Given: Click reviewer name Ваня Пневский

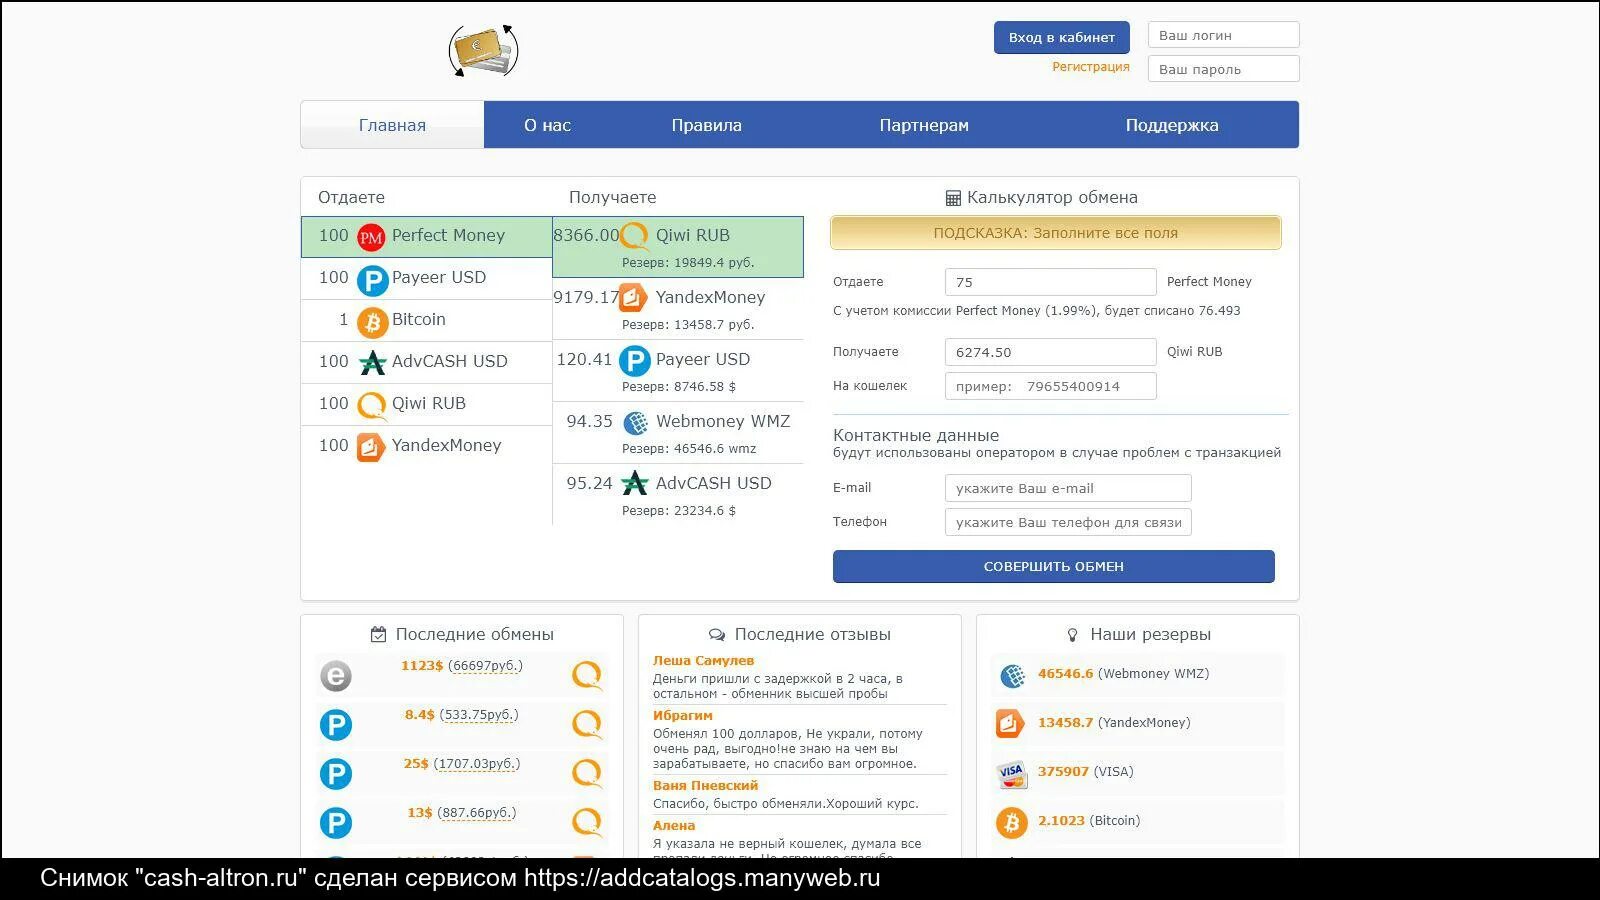Looking at the screenshot, I should pos(705,786).
